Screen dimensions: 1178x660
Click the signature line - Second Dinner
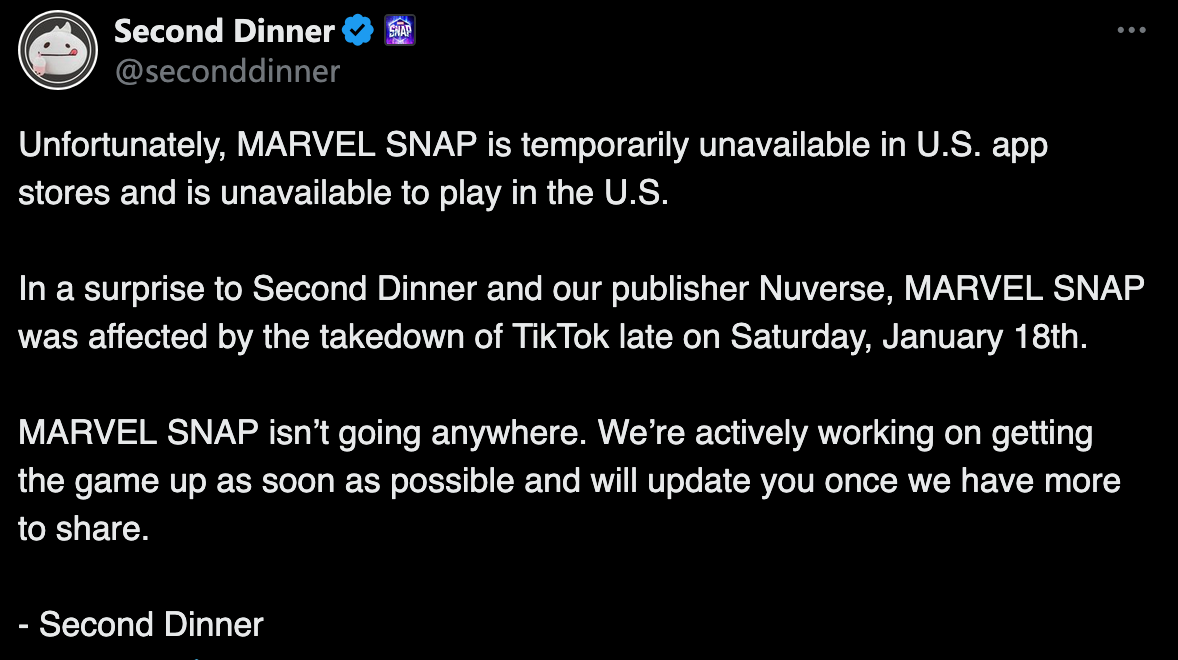point(140,625)
